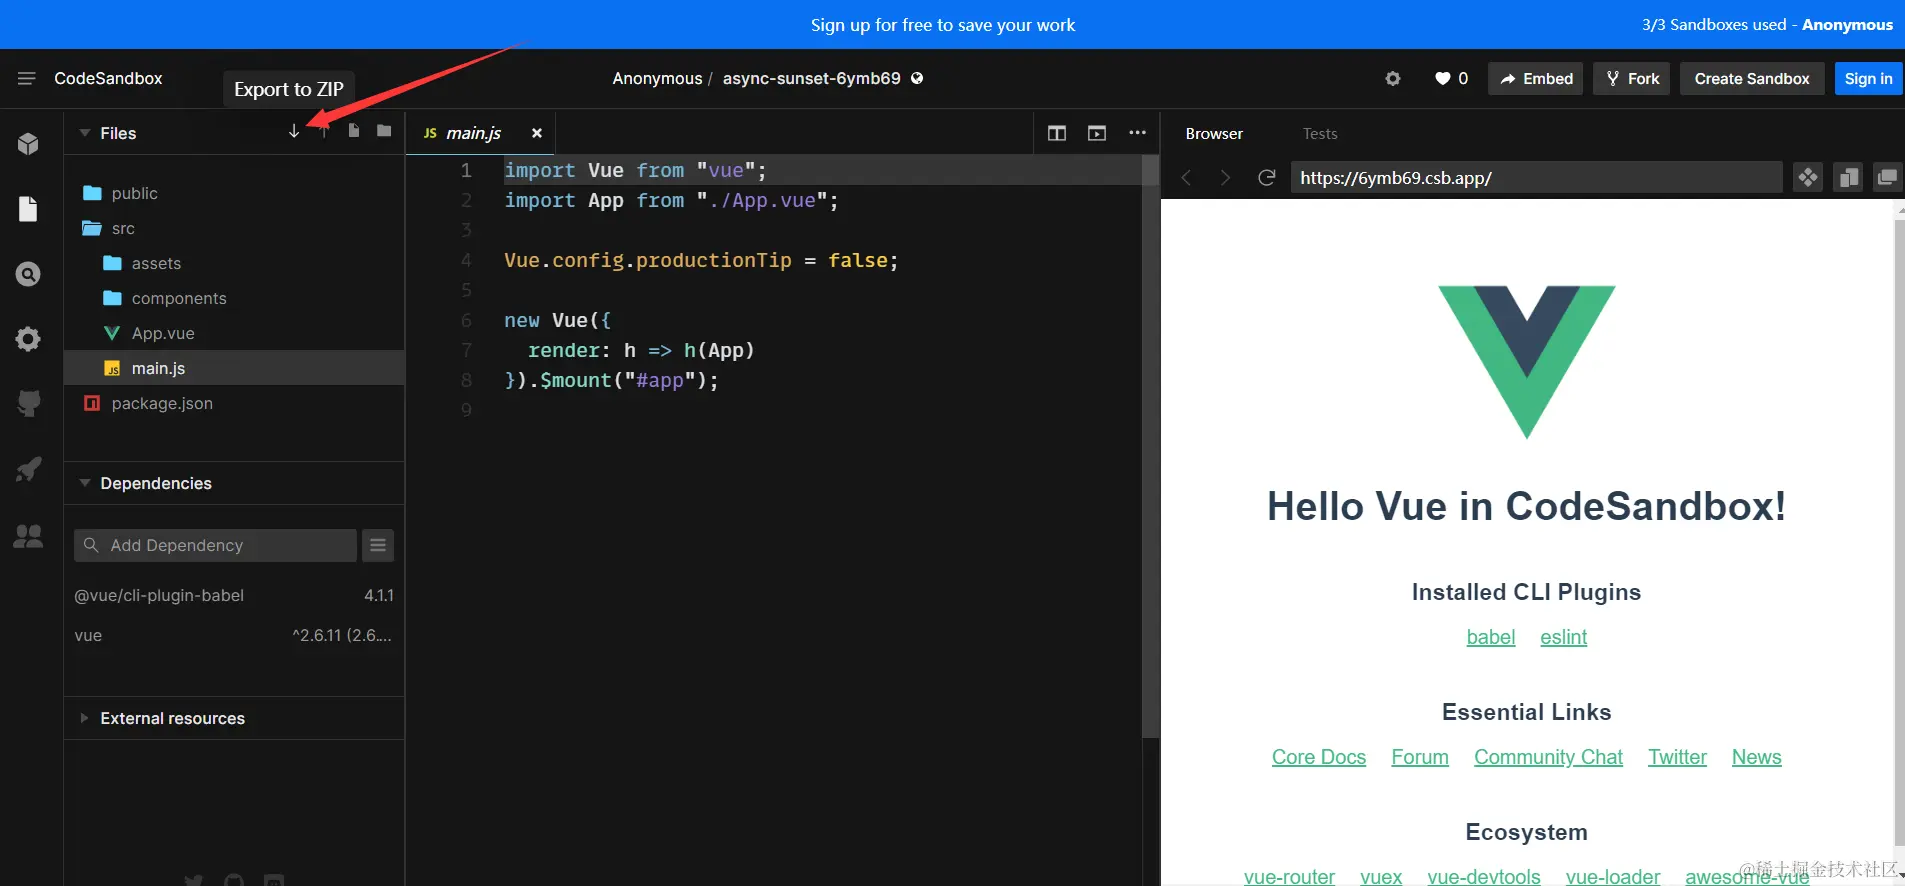
Task: Select main.js in the file tree
Action: [234, 368]
